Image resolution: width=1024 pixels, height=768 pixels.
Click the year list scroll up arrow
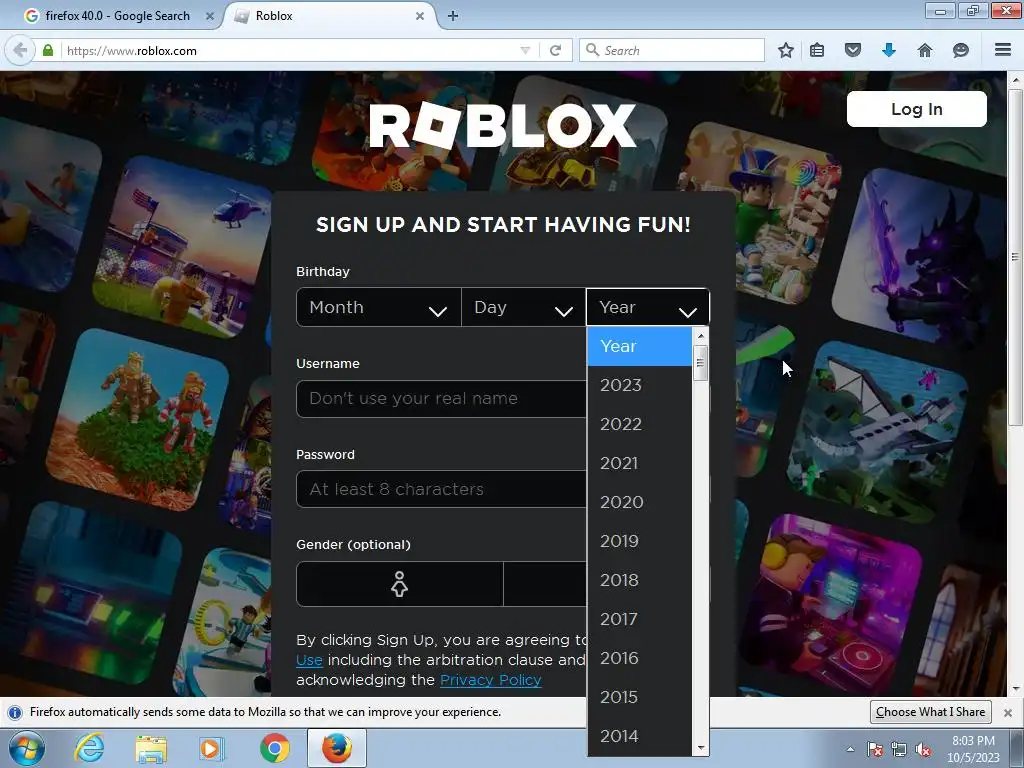click(x=701, y=336)
